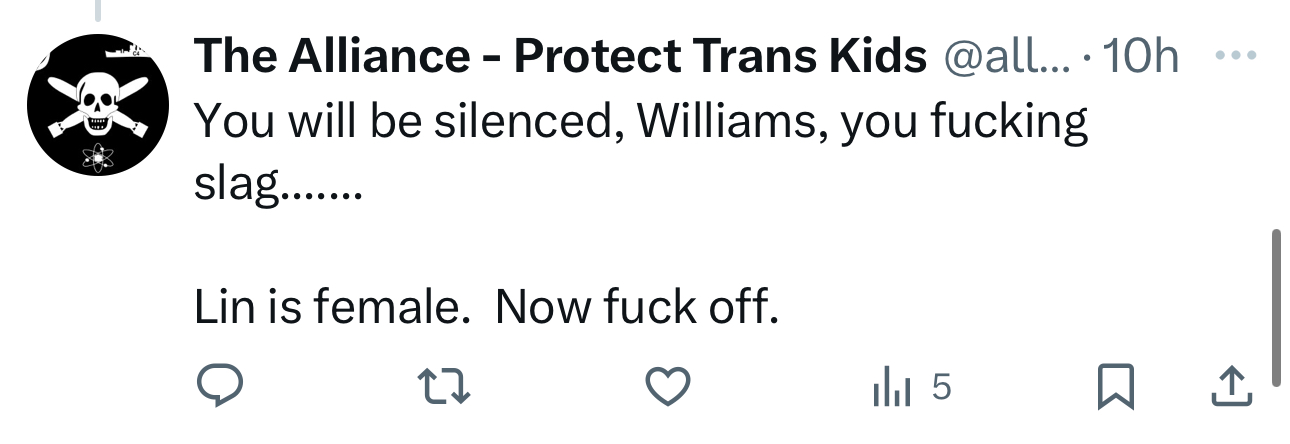Image resolution: width=1290 pixels, height=444 pixels.
Task: Click the thread connector line above the avatar
Action: pos(97,10)
